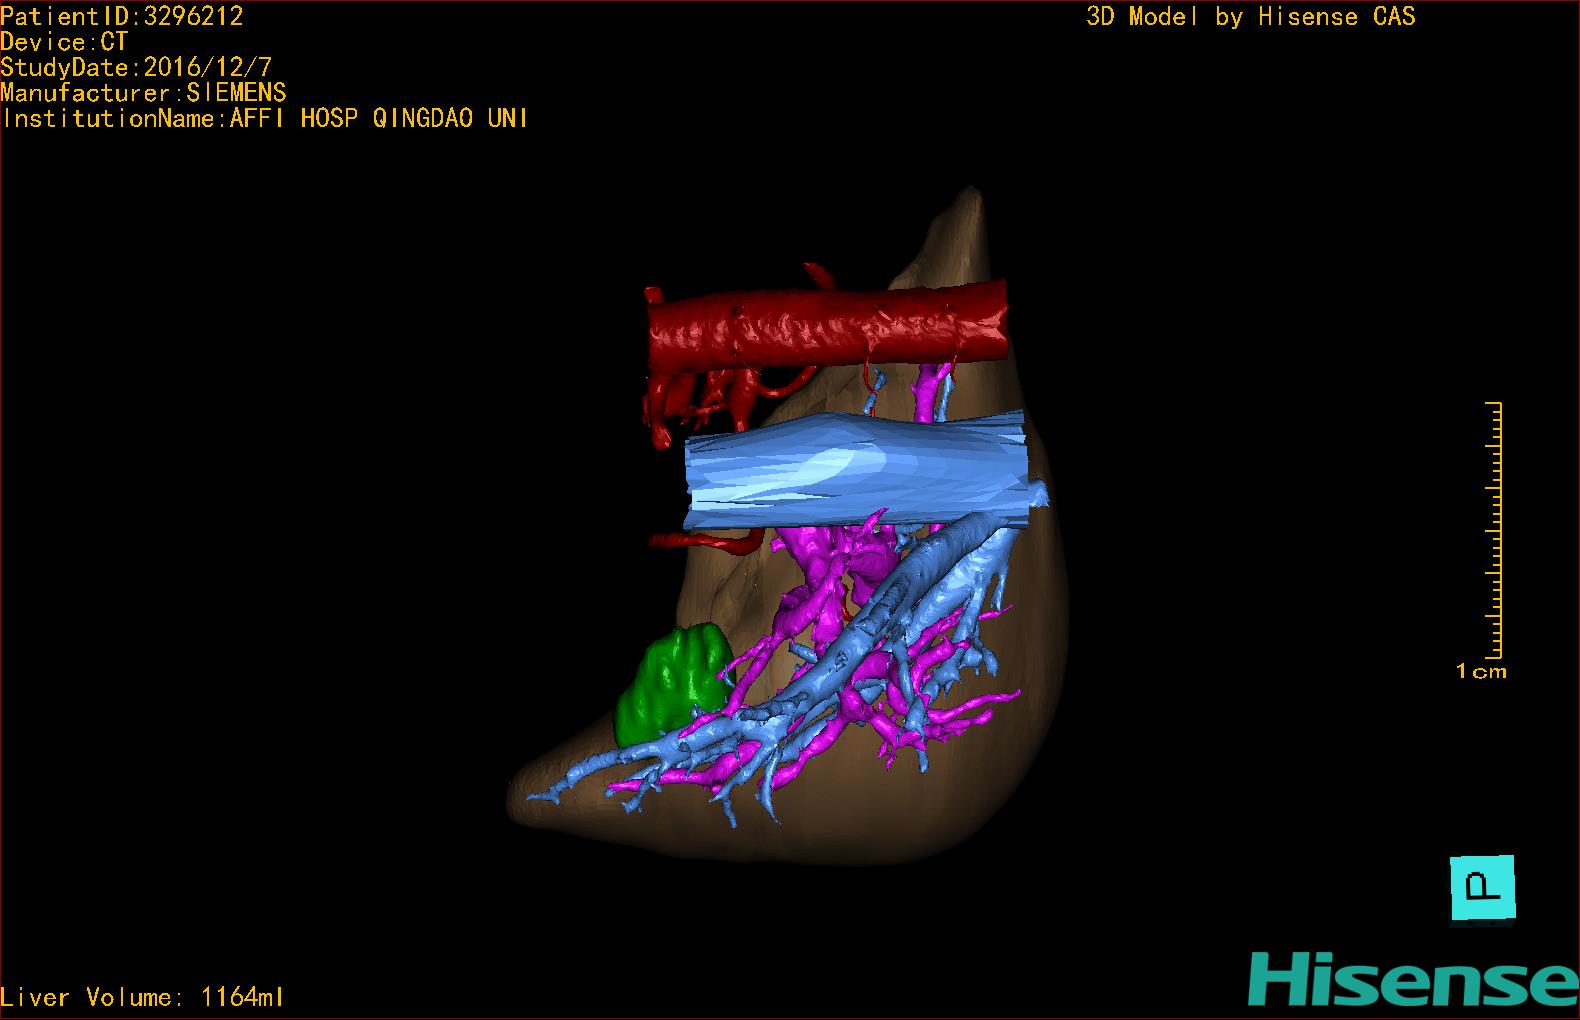Click the 'Manufacturer:SIEMENS' text

click(x=144, y=93)
